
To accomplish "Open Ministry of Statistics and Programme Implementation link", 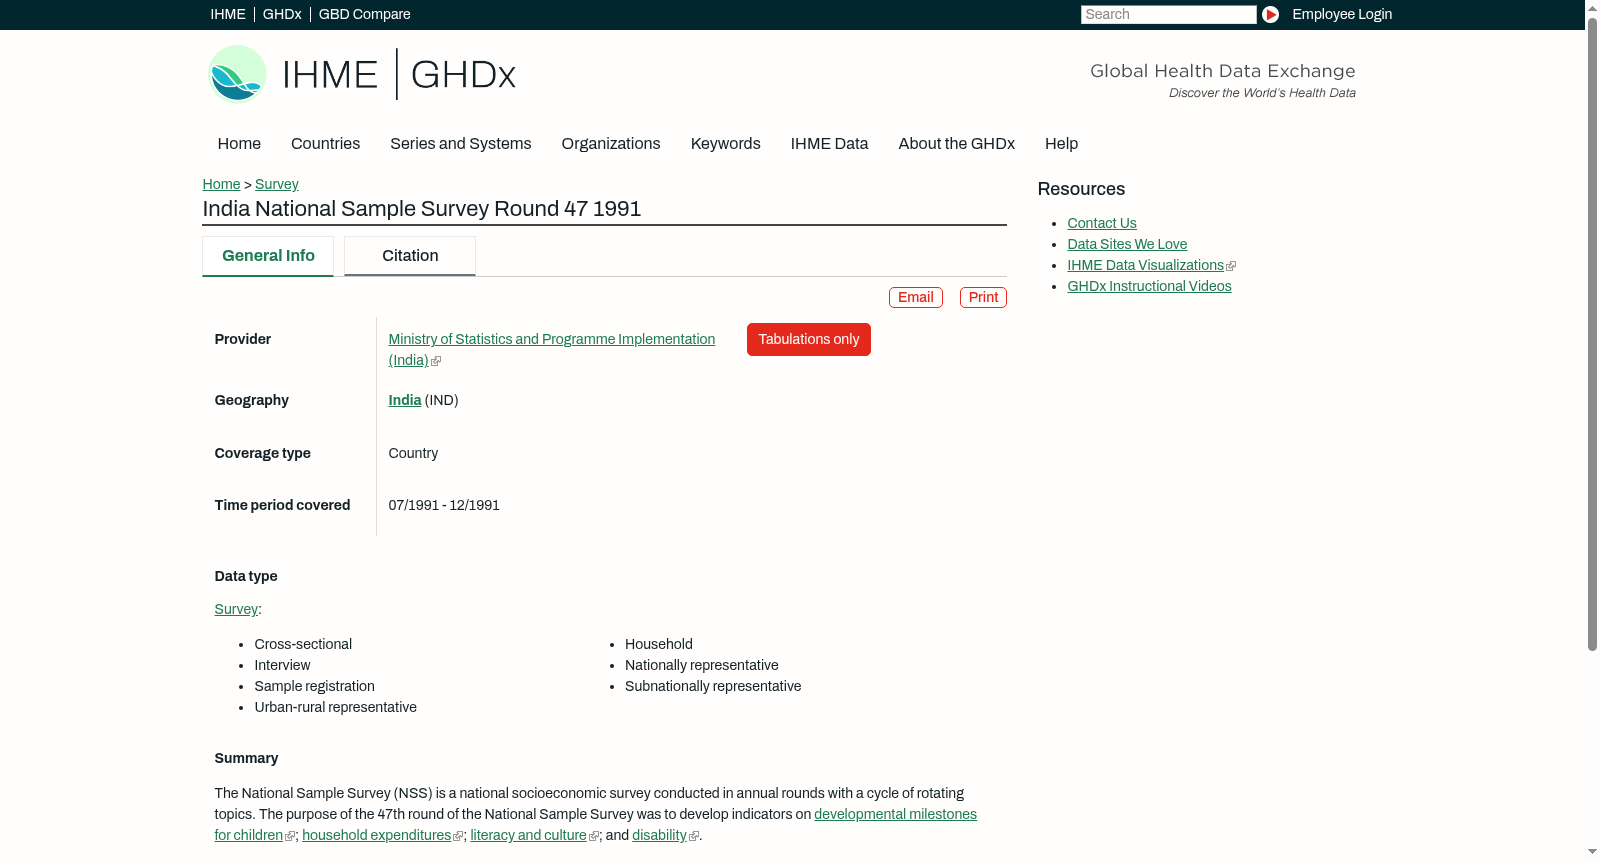I will coord(551,350).
